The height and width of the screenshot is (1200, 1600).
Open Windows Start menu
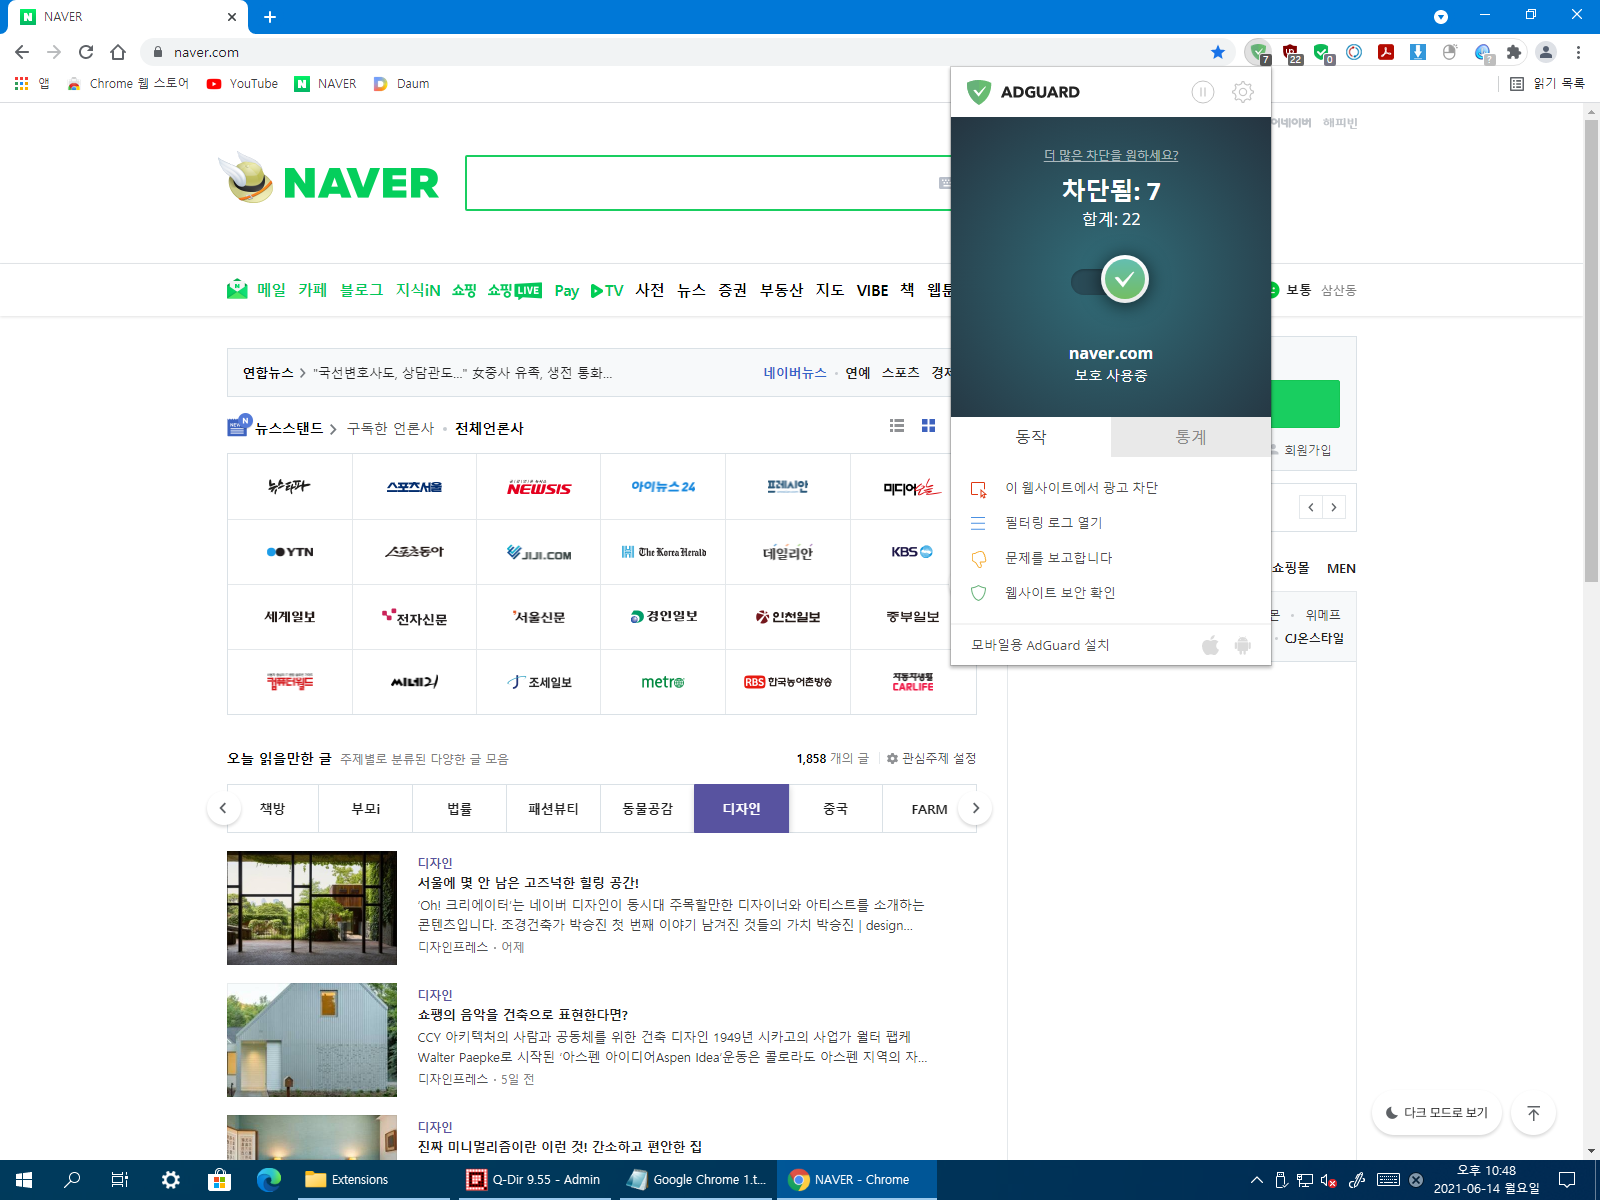click(x=24, y=1180)
